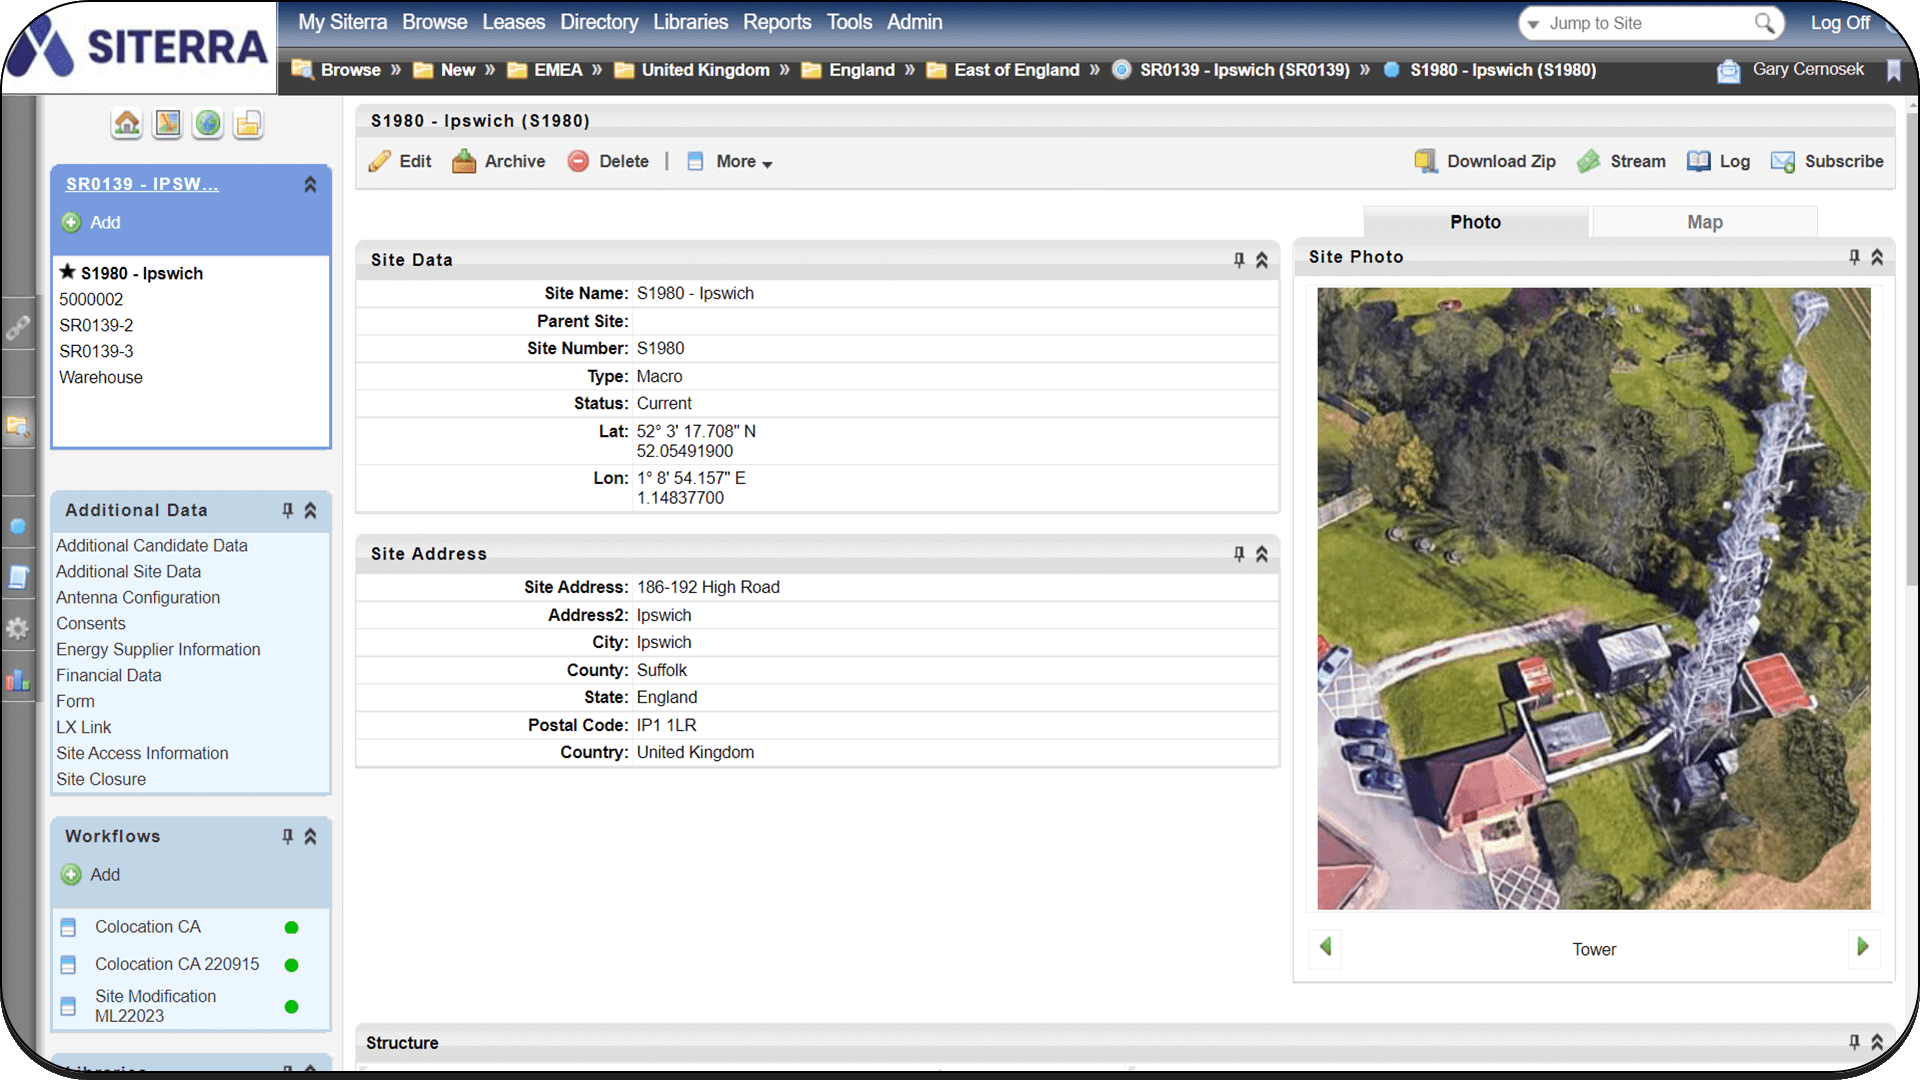Open the home icon in left panel
The width and height of the screenshot is (1920, 1080).
[127, 123]
